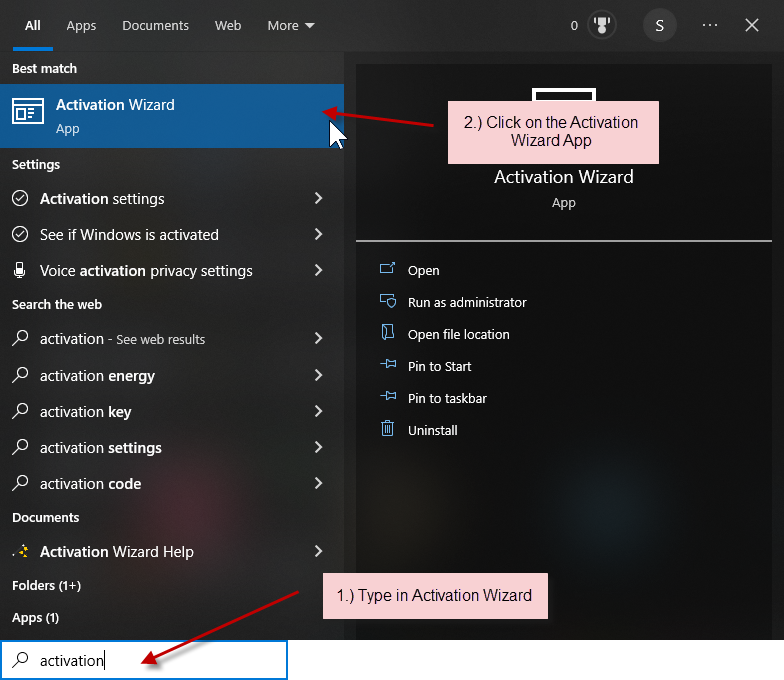Screen dimensions: 784x680
Task: Choose Uninstall for Activation Wizard
Action: (432, 430)
